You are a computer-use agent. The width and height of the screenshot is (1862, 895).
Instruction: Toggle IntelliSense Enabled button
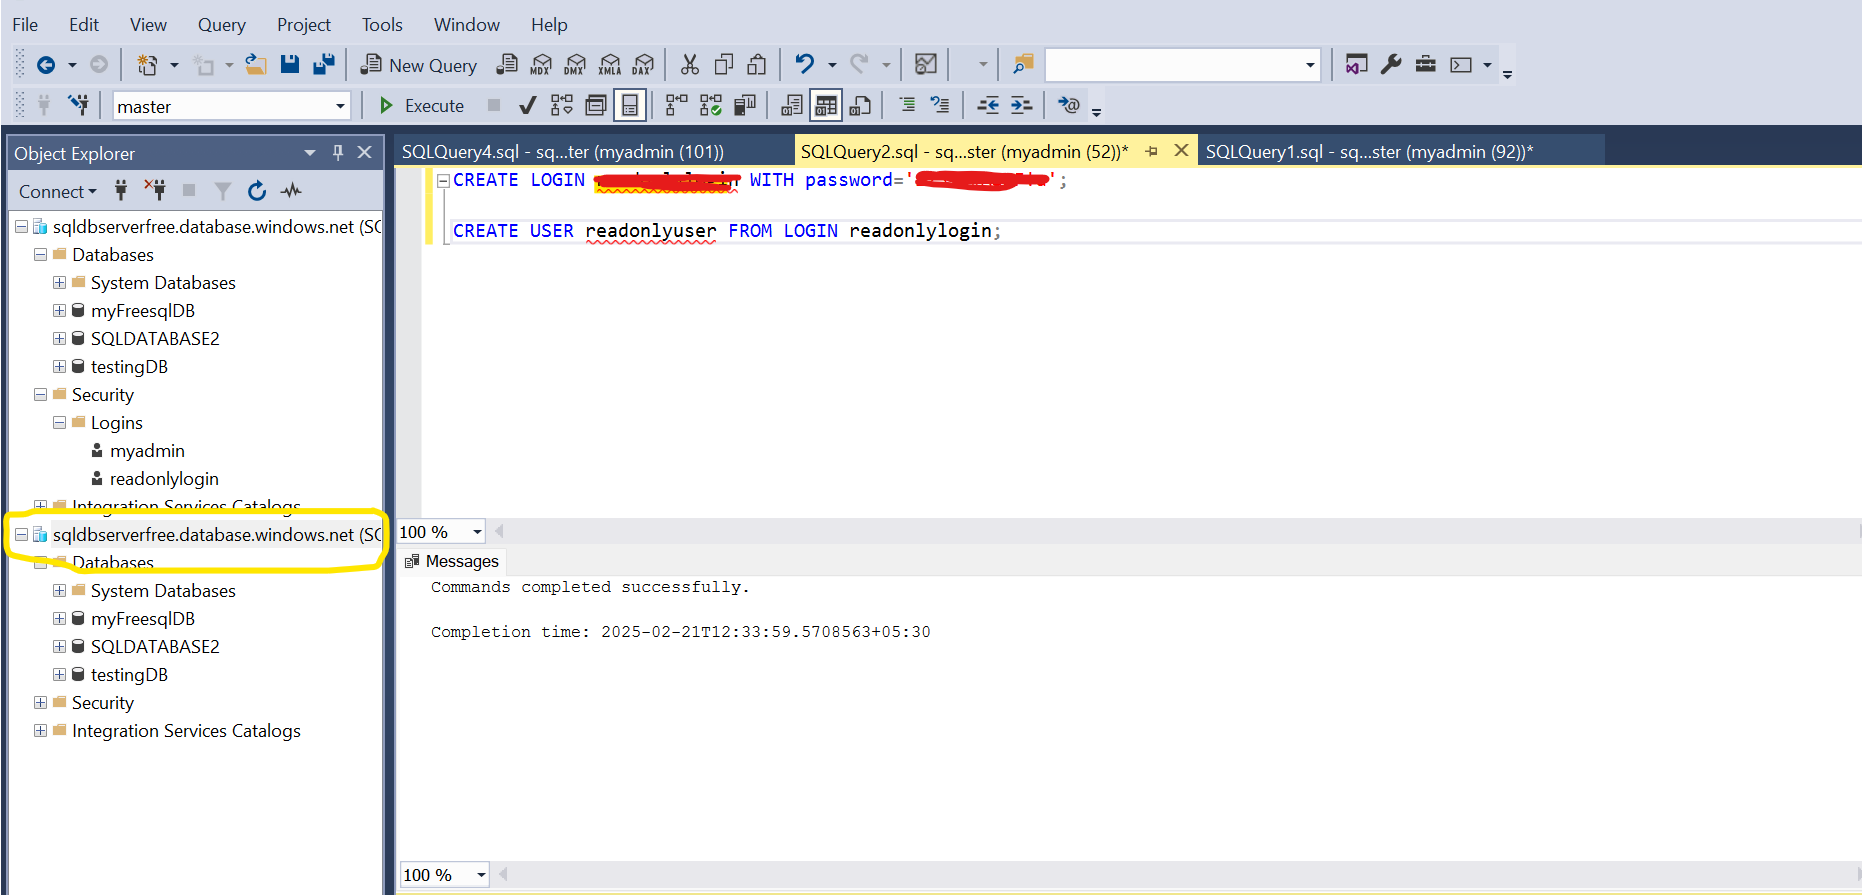630,105
